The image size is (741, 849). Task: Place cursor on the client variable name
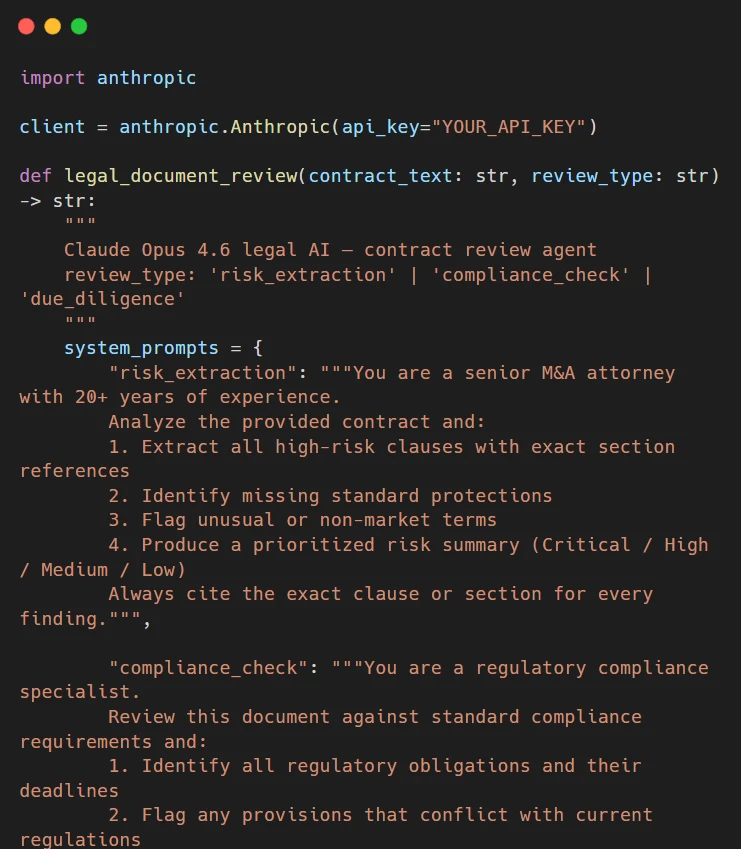[53, 127]
